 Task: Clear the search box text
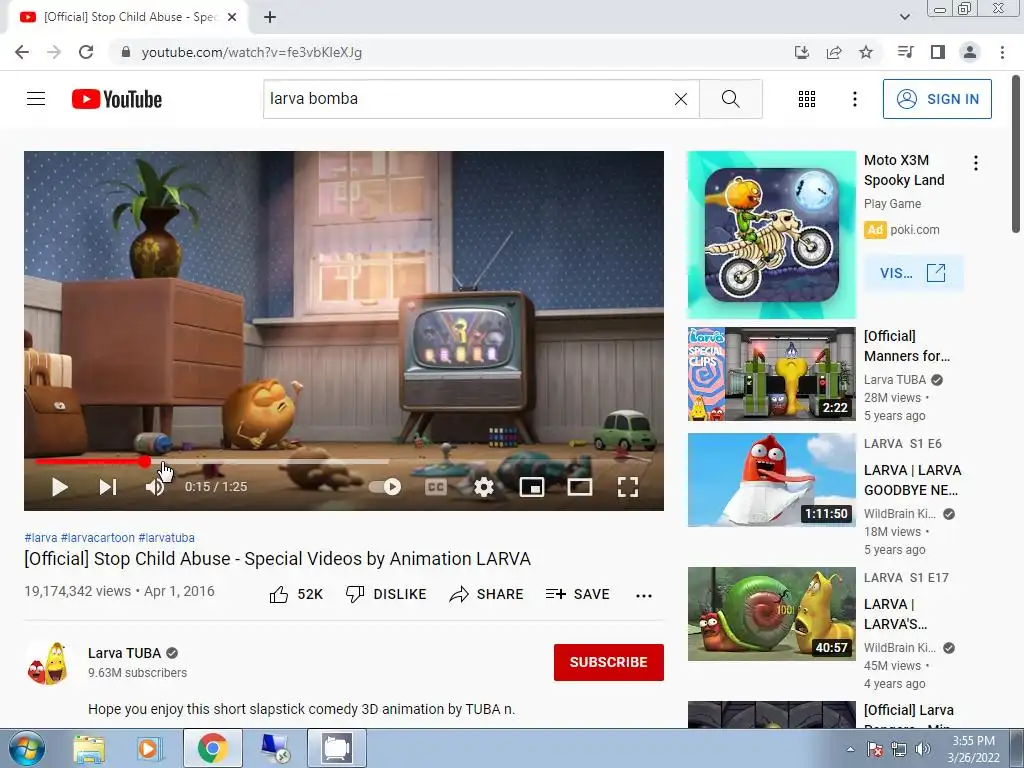click(x=680, y=99)
